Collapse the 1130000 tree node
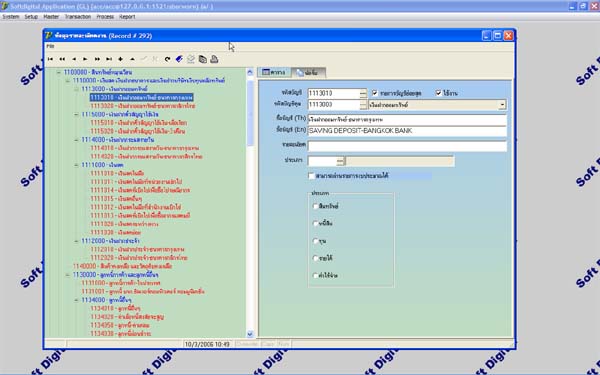The image size is (600, 375). 67,275
